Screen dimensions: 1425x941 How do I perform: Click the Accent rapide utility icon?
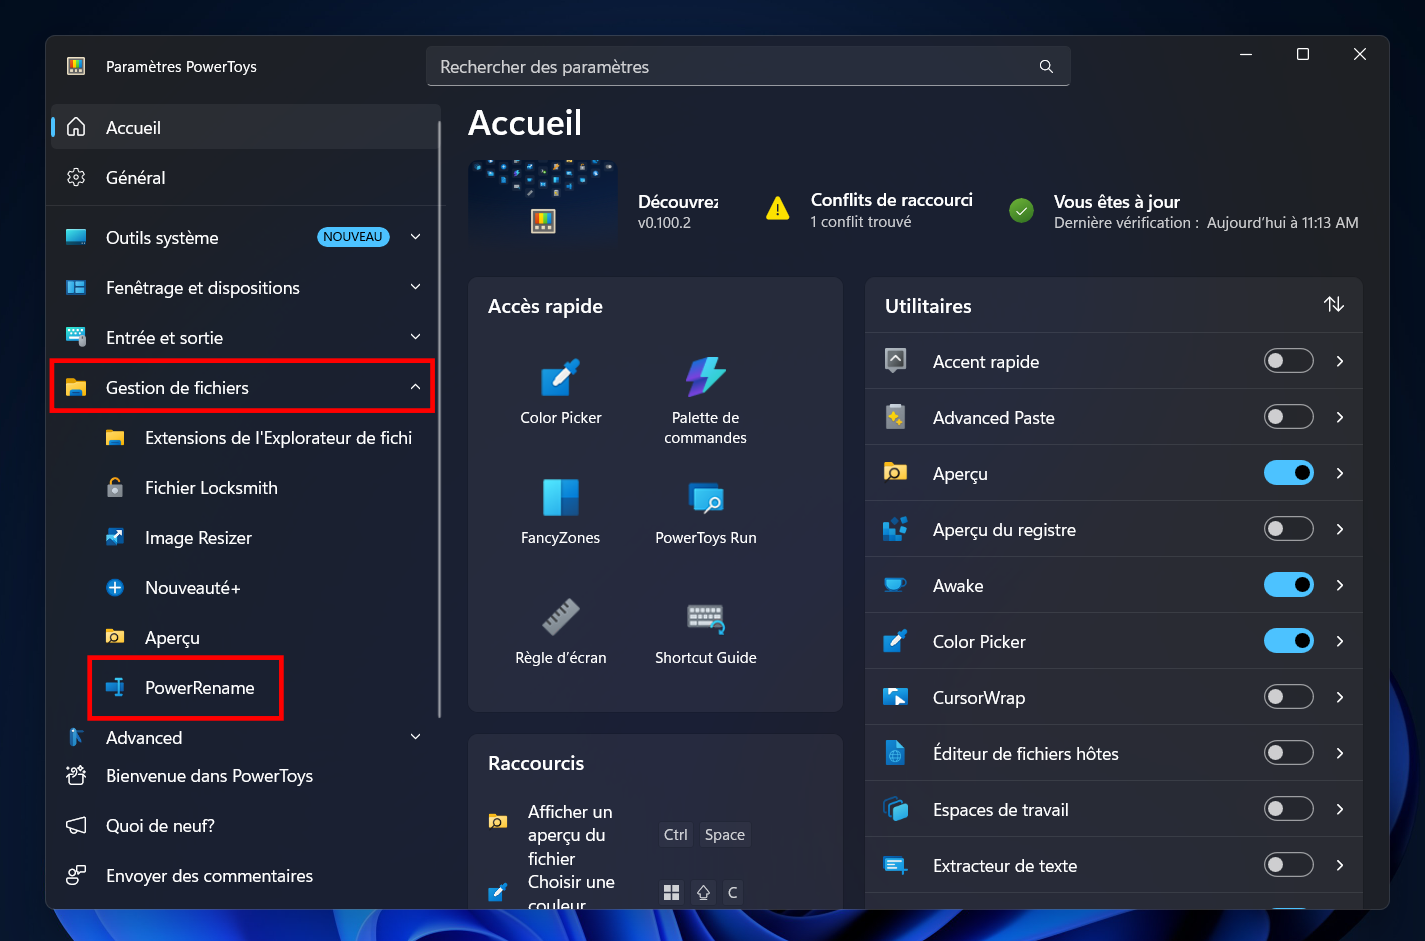coord(895,361)
